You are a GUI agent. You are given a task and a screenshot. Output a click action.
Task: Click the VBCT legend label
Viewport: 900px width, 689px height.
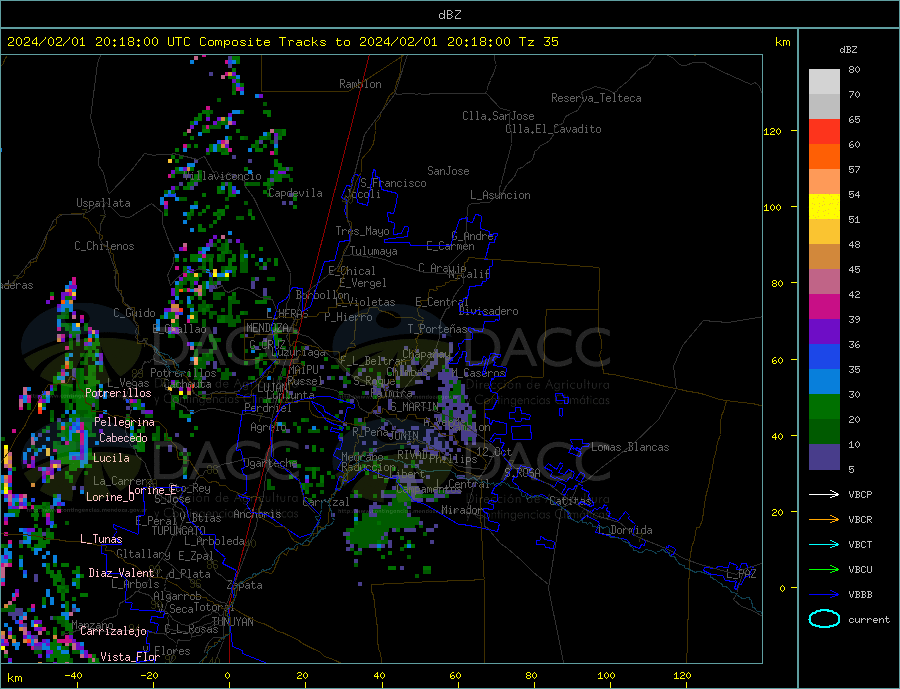[860, 544]
